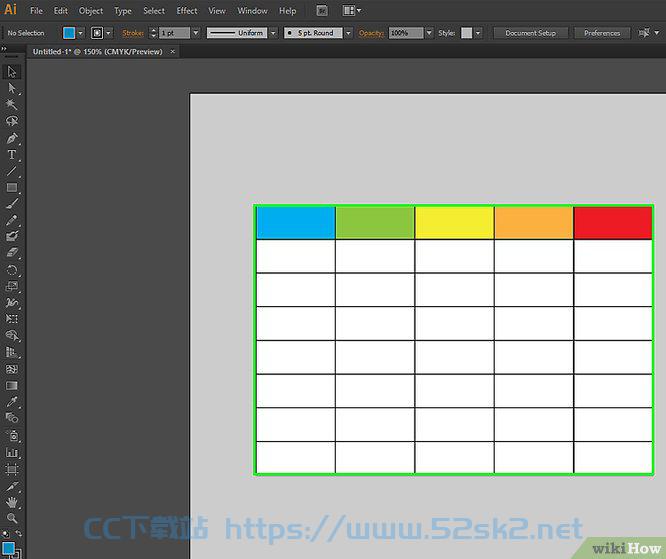
Task: Open the Go to Bridge icon
Action: tap(322, 11)
